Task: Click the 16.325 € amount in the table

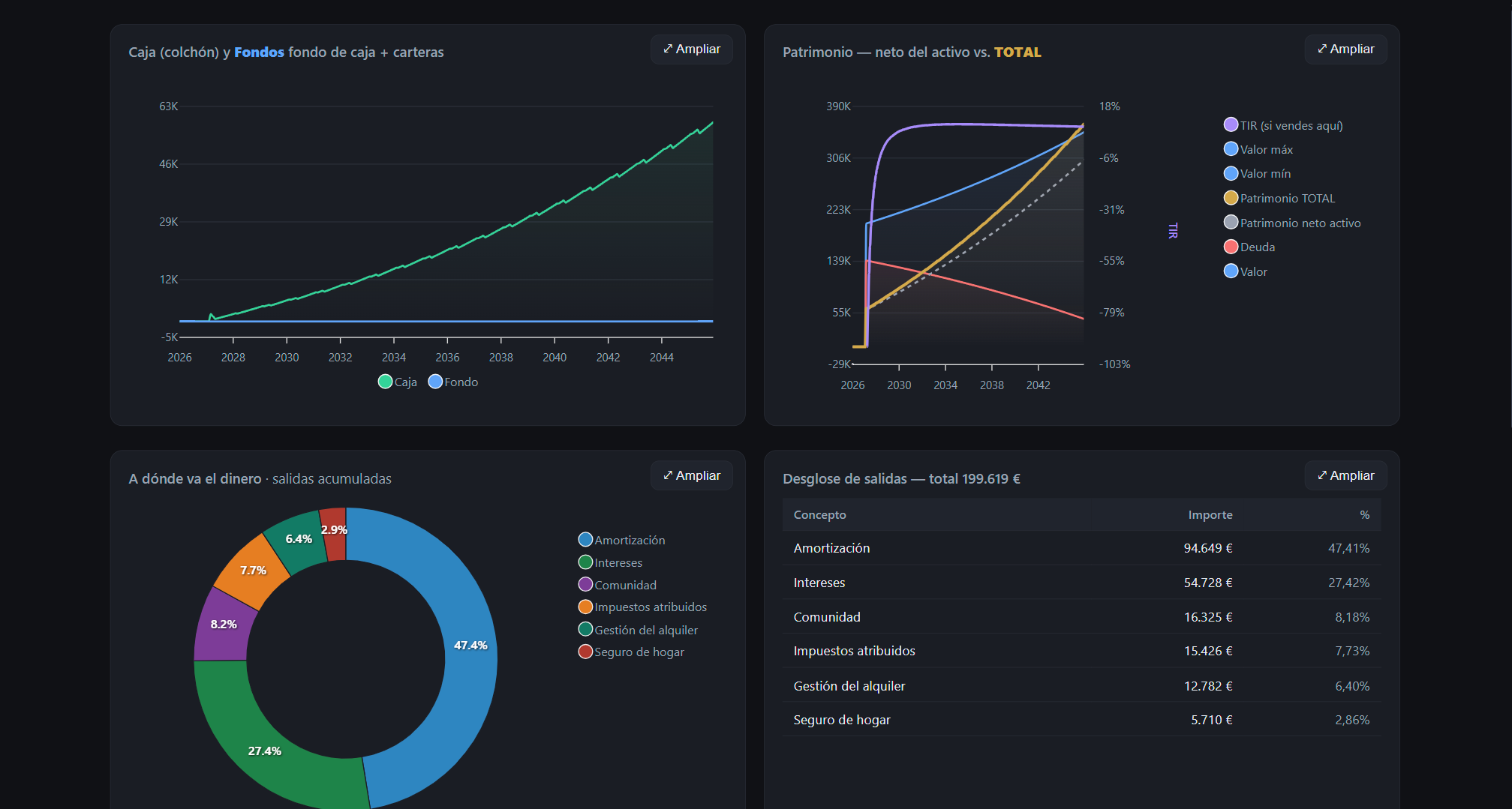Action: coord(1208,617)
